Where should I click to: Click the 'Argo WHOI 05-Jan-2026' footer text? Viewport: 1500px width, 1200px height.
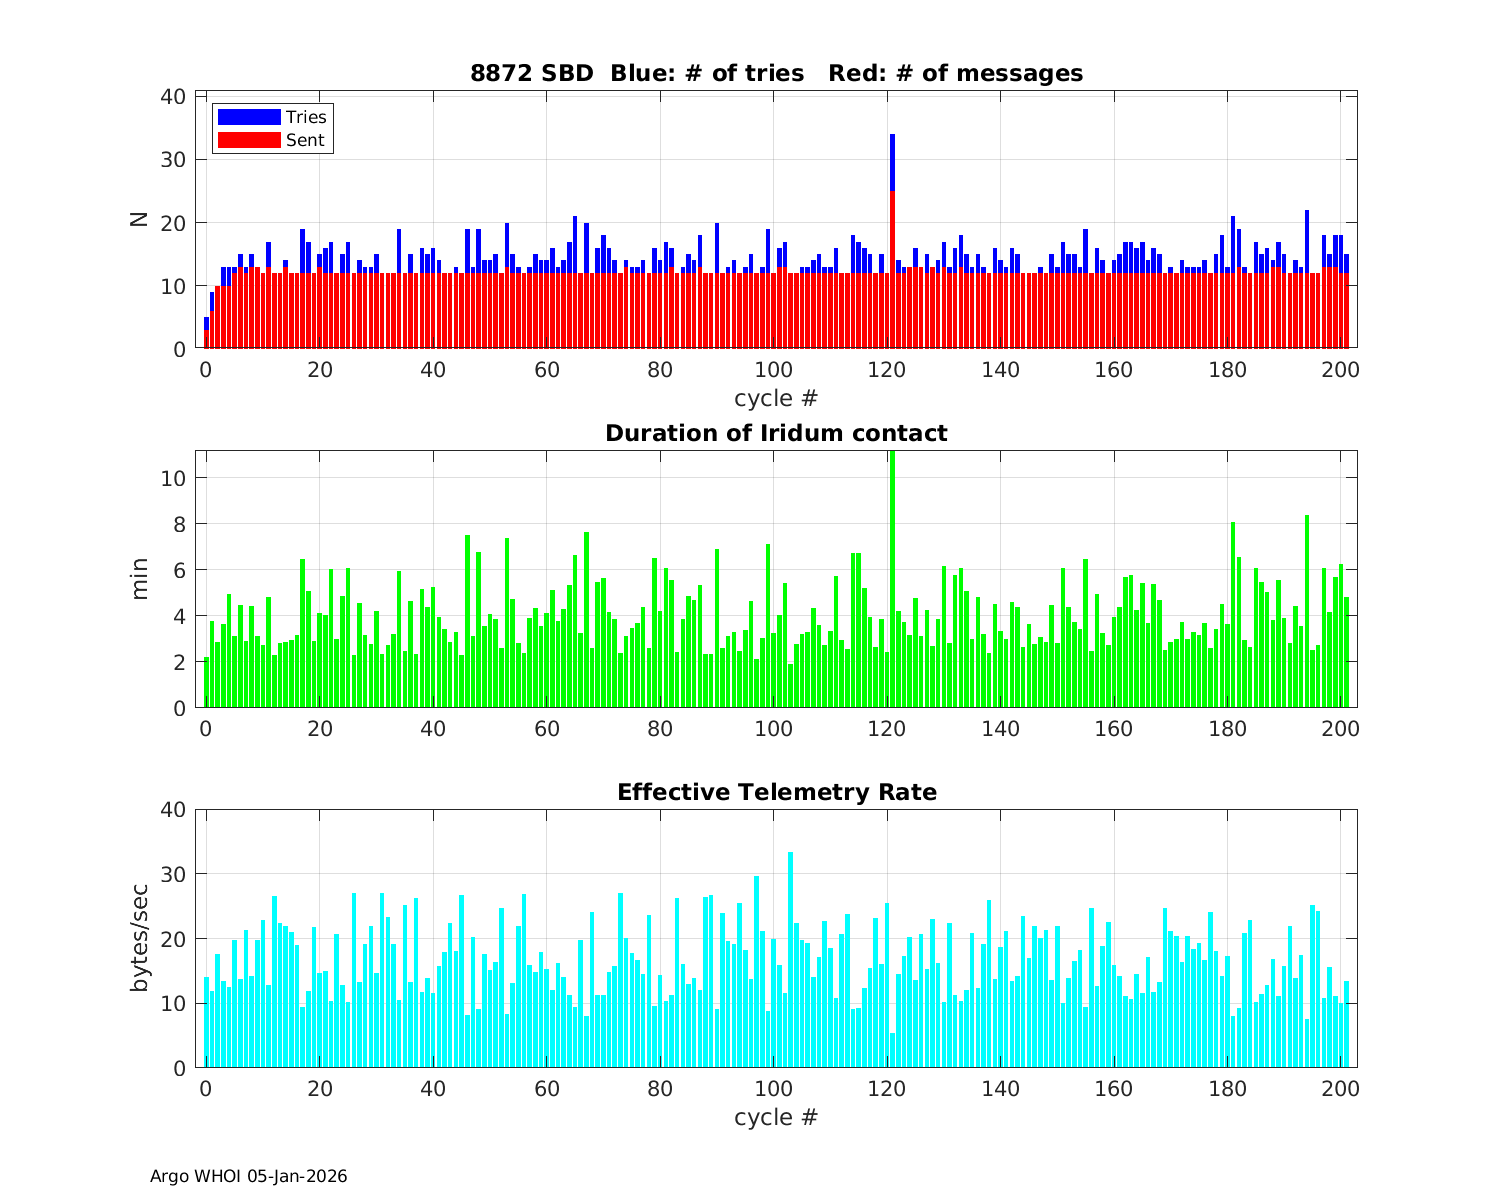pyautogui.click(x=248, y=1176)
